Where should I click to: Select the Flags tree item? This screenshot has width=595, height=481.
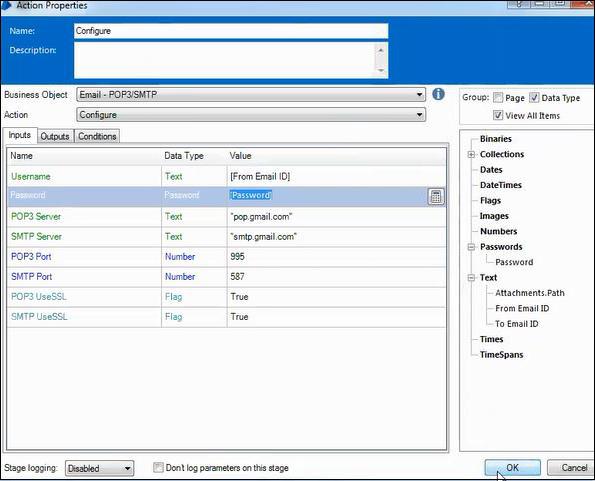click(x=490, y=200)
